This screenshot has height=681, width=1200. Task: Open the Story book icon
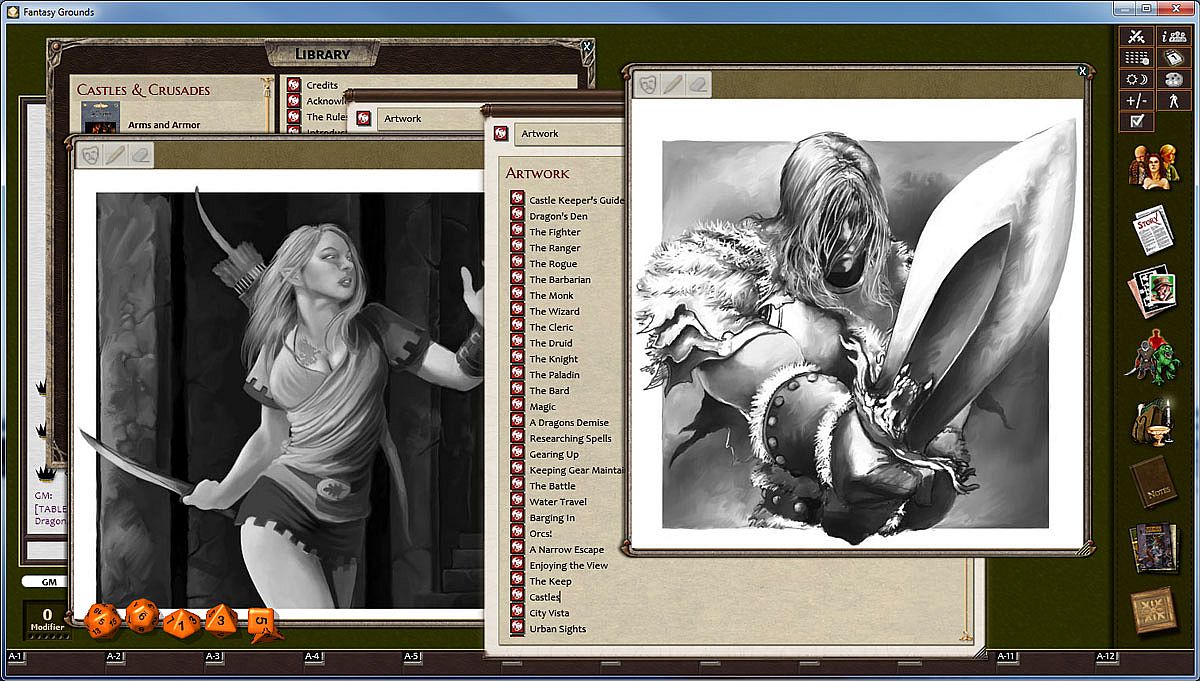[x=1153, y=230]
